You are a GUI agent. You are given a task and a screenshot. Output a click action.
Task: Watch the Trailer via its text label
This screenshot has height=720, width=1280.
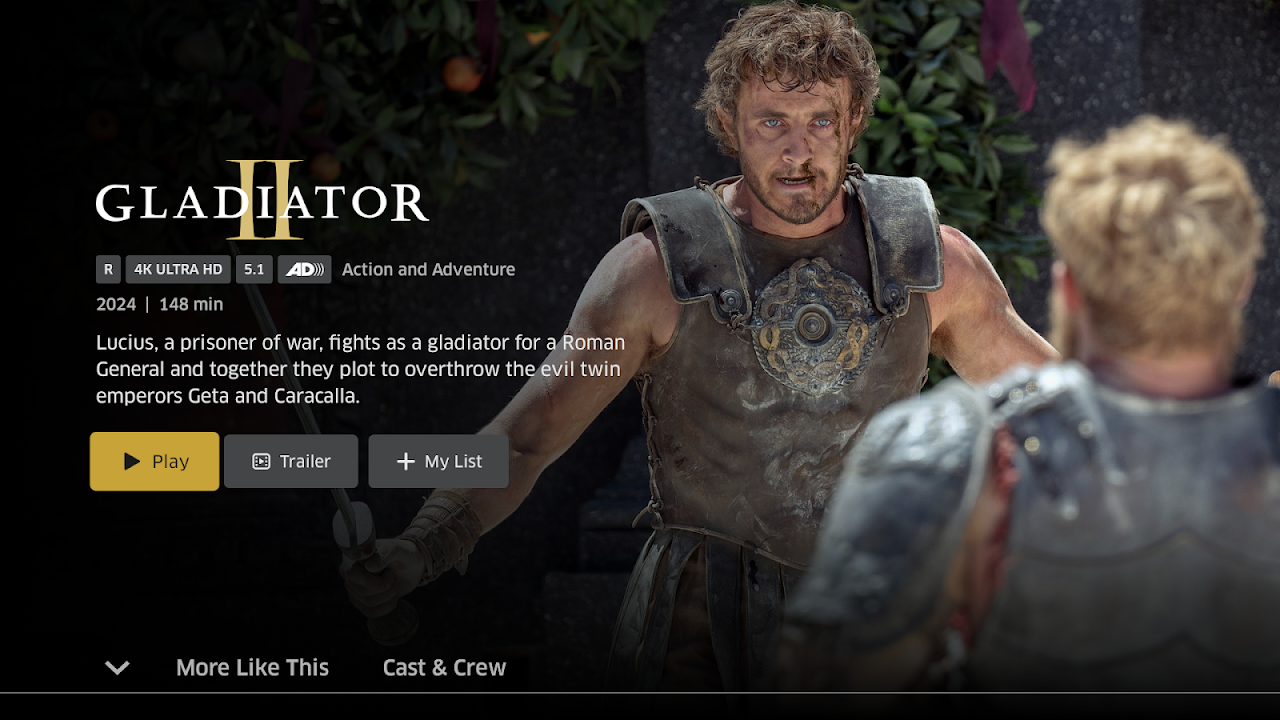click(305, 461)
